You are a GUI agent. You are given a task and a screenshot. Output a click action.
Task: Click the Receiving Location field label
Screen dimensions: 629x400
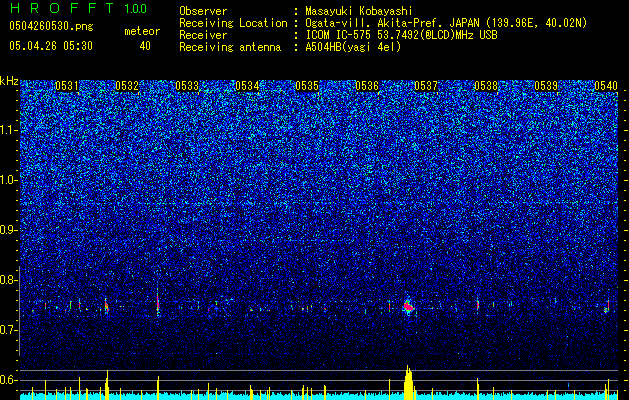coord(233,23)
